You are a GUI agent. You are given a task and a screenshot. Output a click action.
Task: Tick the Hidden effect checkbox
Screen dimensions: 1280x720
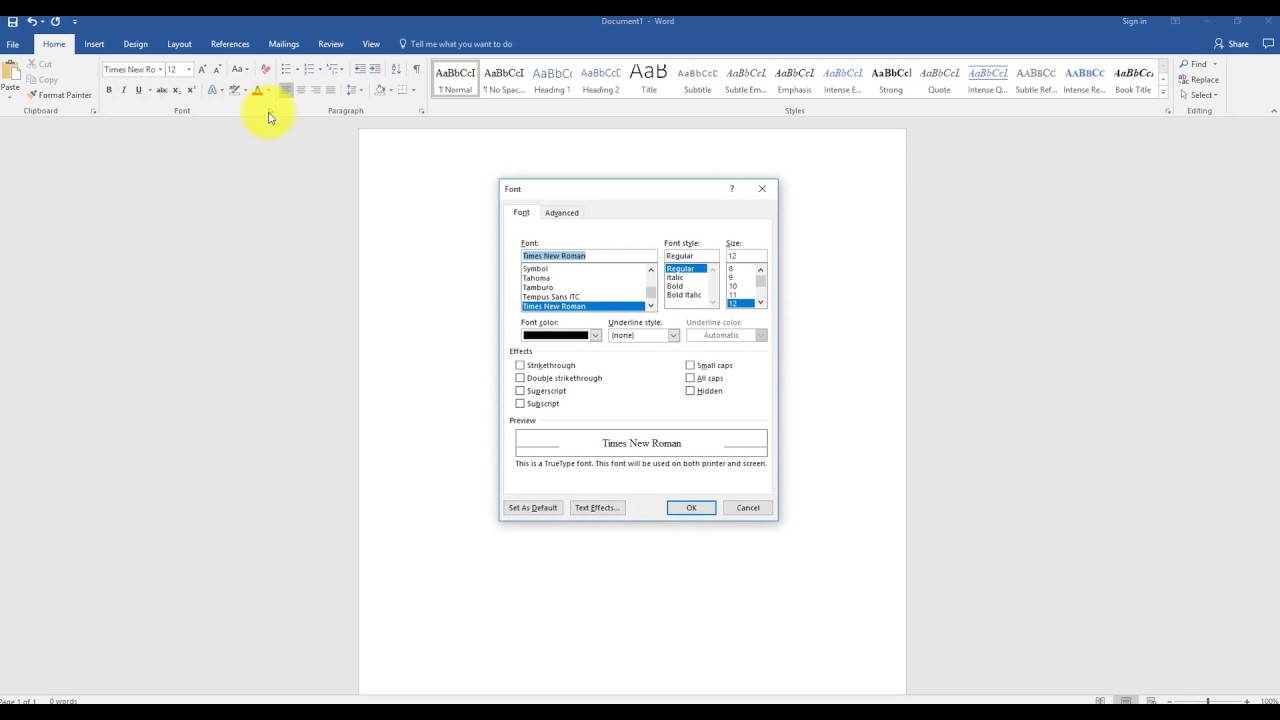click(690, 391)
